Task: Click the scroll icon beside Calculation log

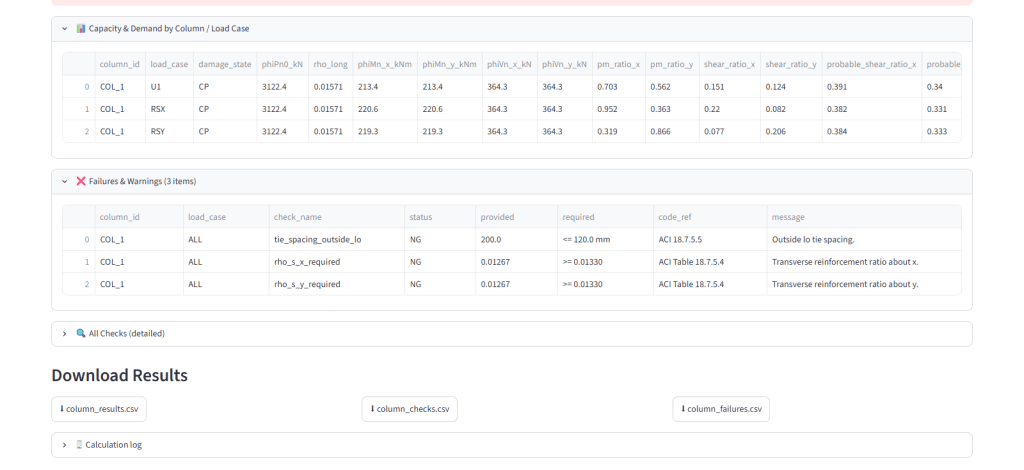Action: click(80, 445)
